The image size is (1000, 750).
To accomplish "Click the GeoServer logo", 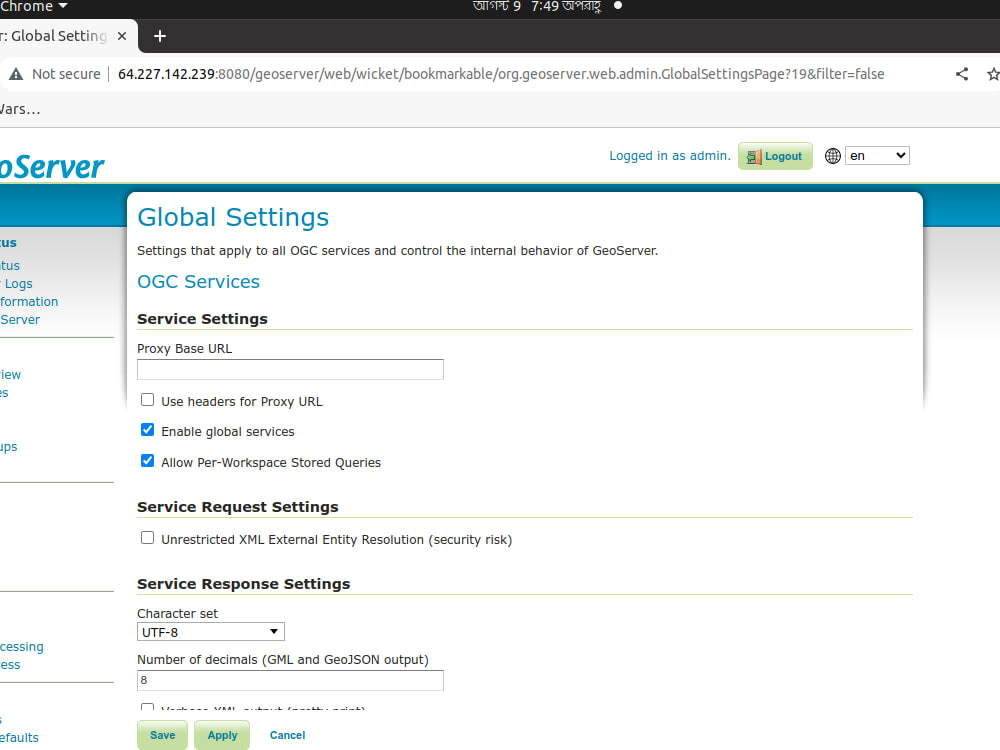I will 52,167.
